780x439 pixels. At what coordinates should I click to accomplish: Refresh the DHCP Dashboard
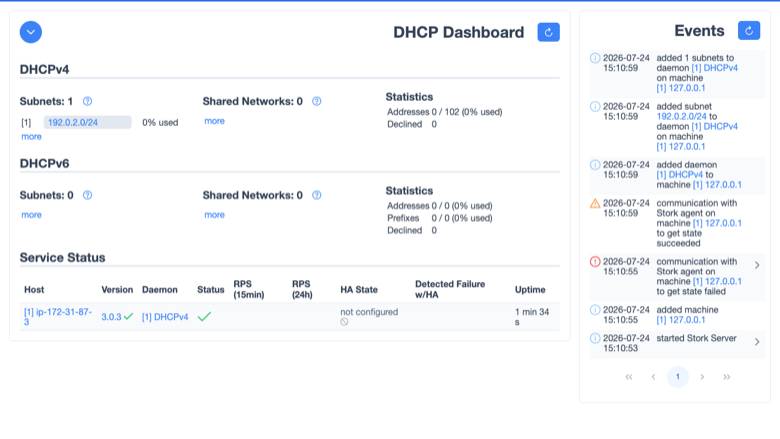click(x=549, y=32)
